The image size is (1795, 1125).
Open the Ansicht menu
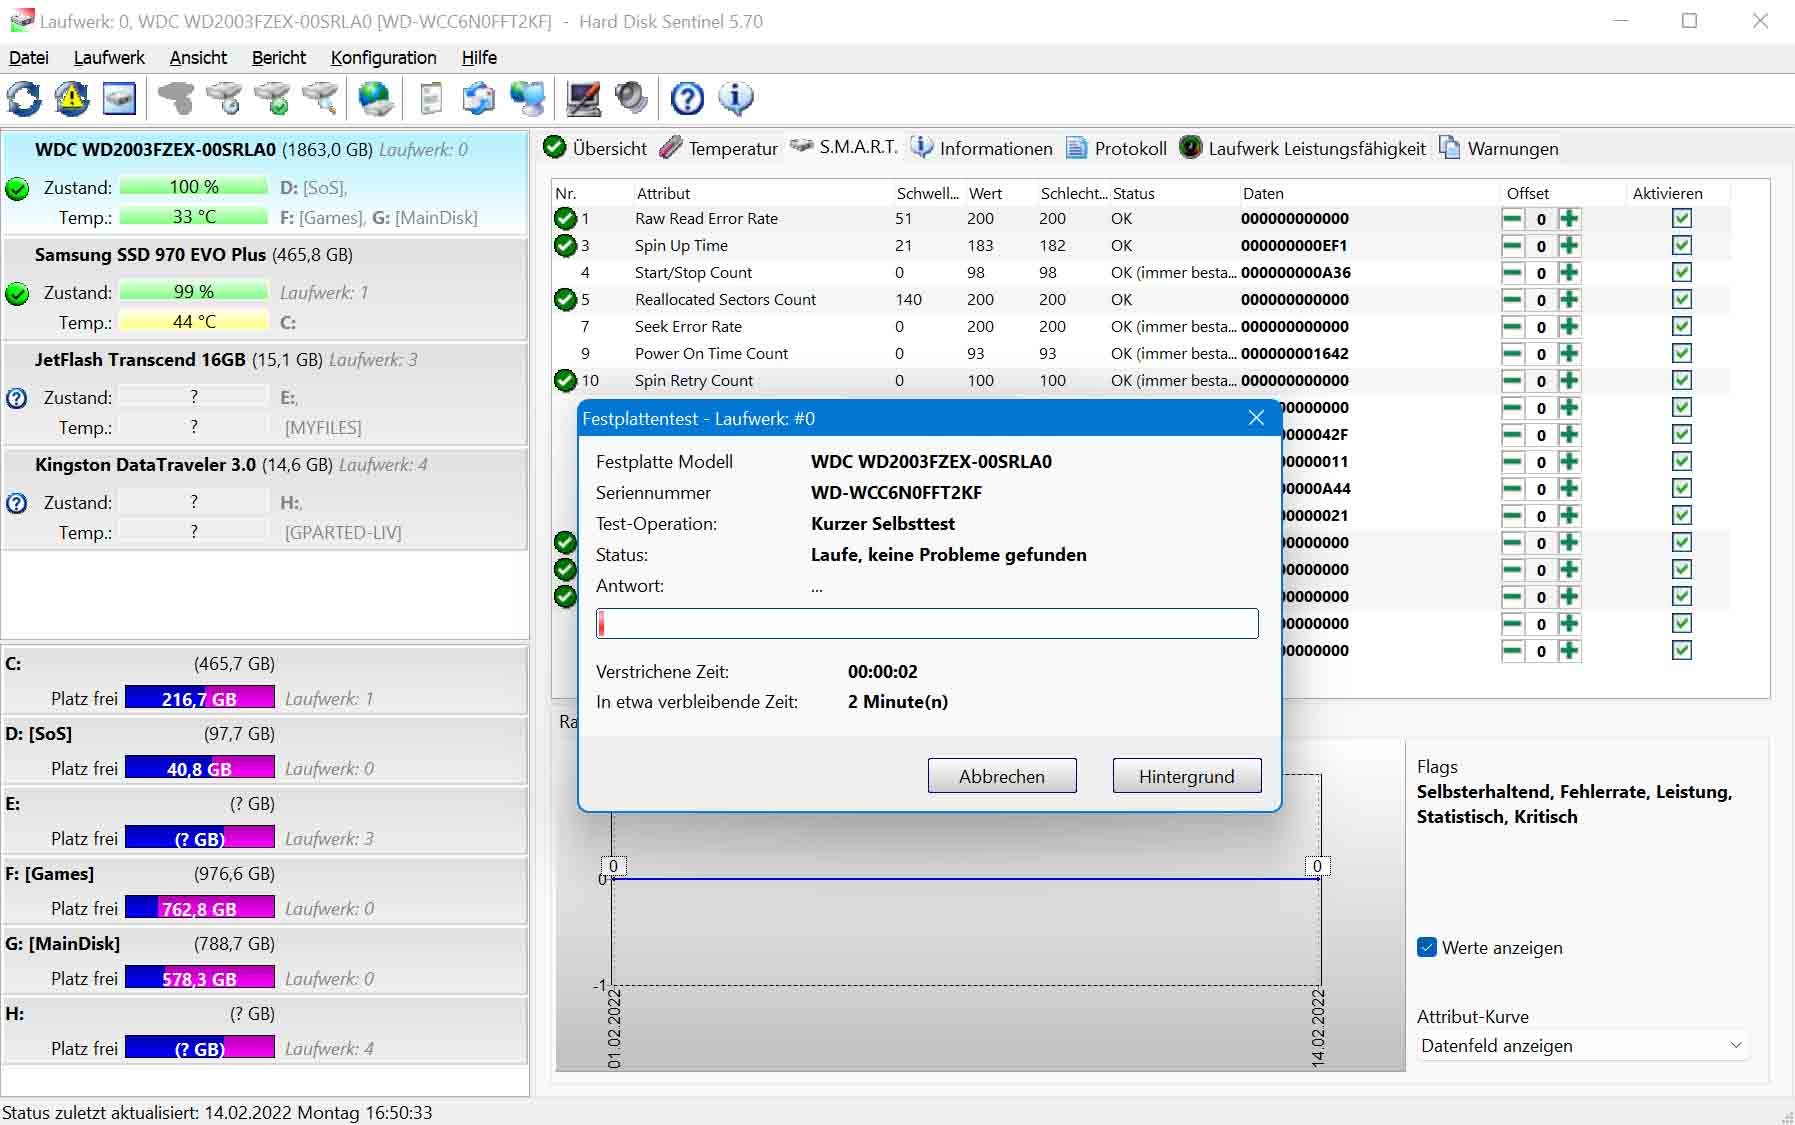(x=198, y=58)
